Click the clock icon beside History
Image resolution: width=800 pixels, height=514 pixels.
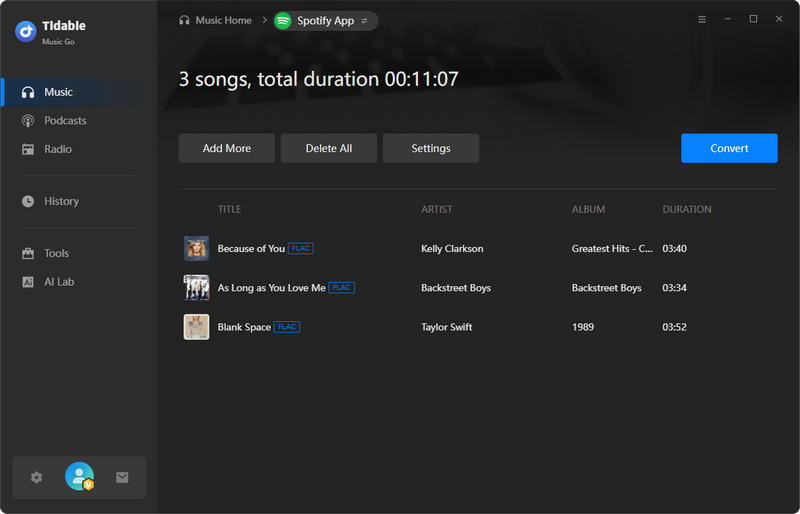pyautogui.click(x=28, y=201)
